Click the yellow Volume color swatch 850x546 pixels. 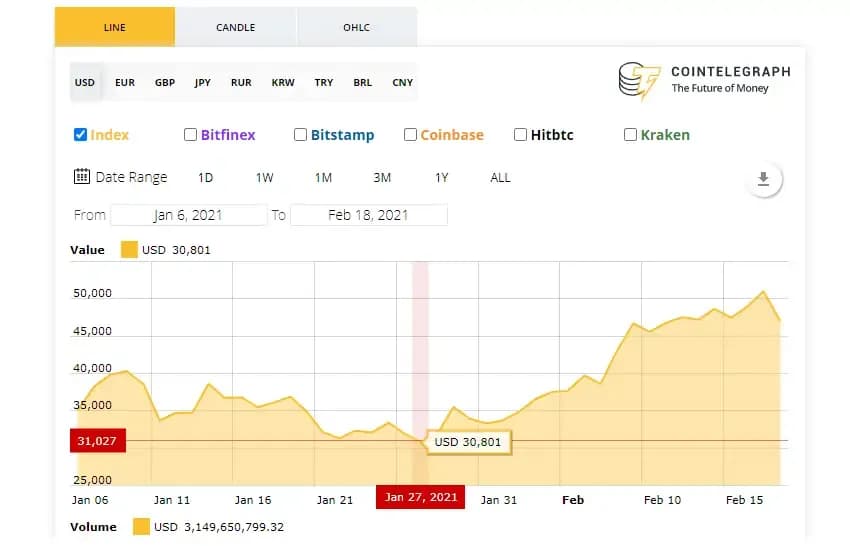141,526
